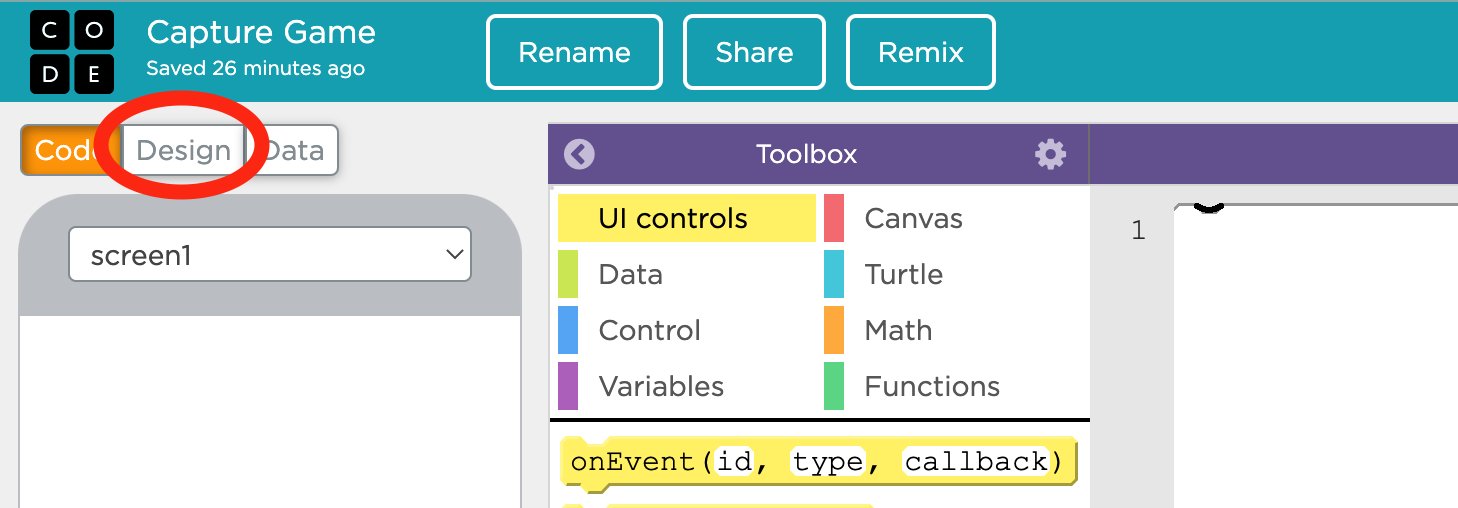Collapse the Toolbox with the back arrow
Screen dimensions: 1458x508
[579, 154]
